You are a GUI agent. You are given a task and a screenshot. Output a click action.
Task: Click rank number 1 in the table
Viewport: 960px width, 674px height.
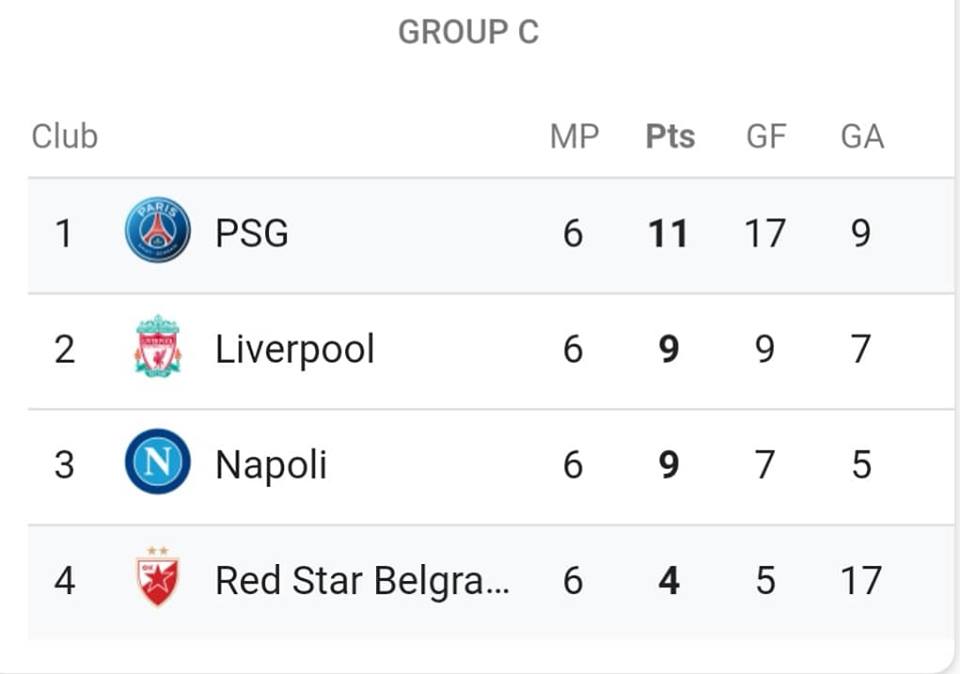64,234
